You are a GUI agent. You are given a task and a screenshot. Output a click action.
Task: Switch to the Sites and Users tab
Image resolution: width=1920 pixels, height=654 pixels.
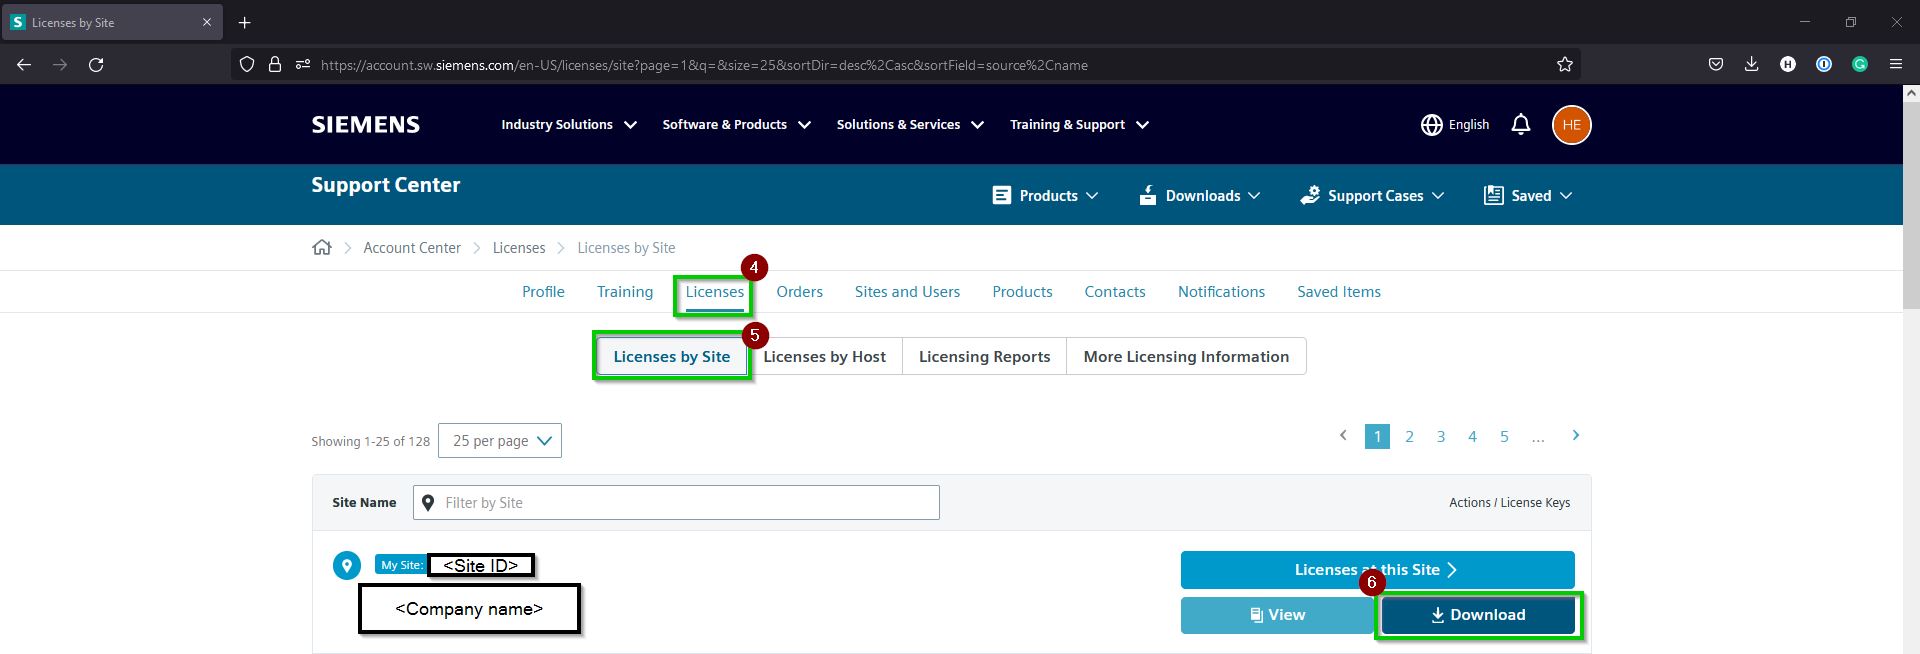coord(907,292)
